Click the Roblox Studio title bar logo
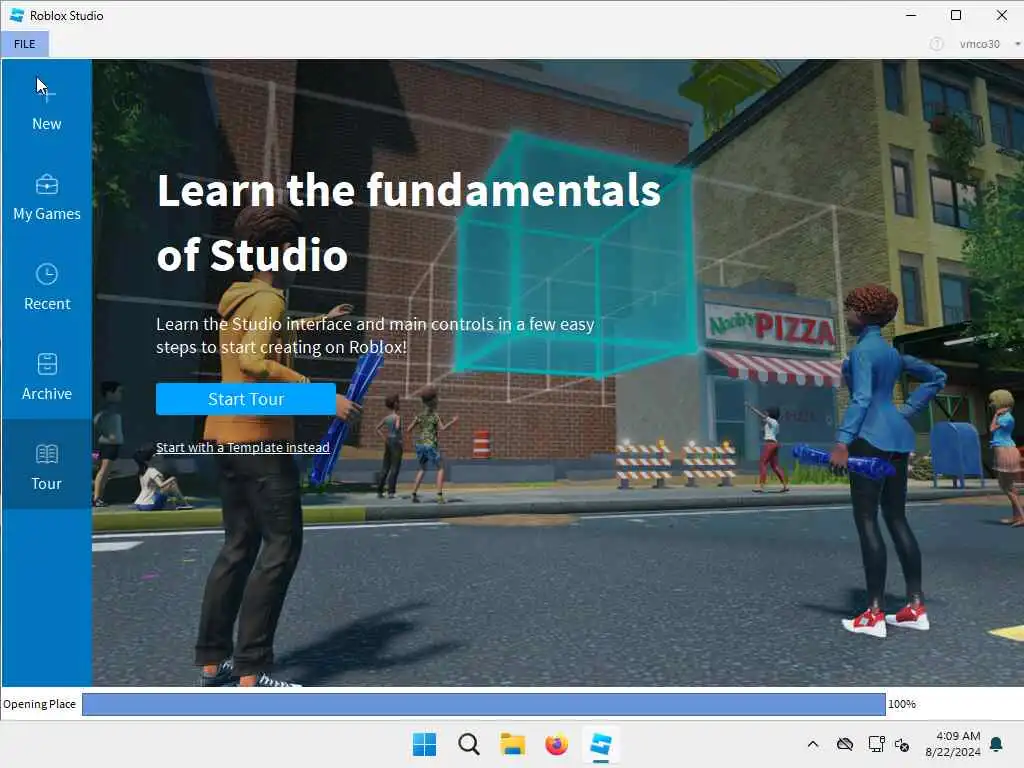Viewport: 1024px width, 768px height. [x=17, y=15]
